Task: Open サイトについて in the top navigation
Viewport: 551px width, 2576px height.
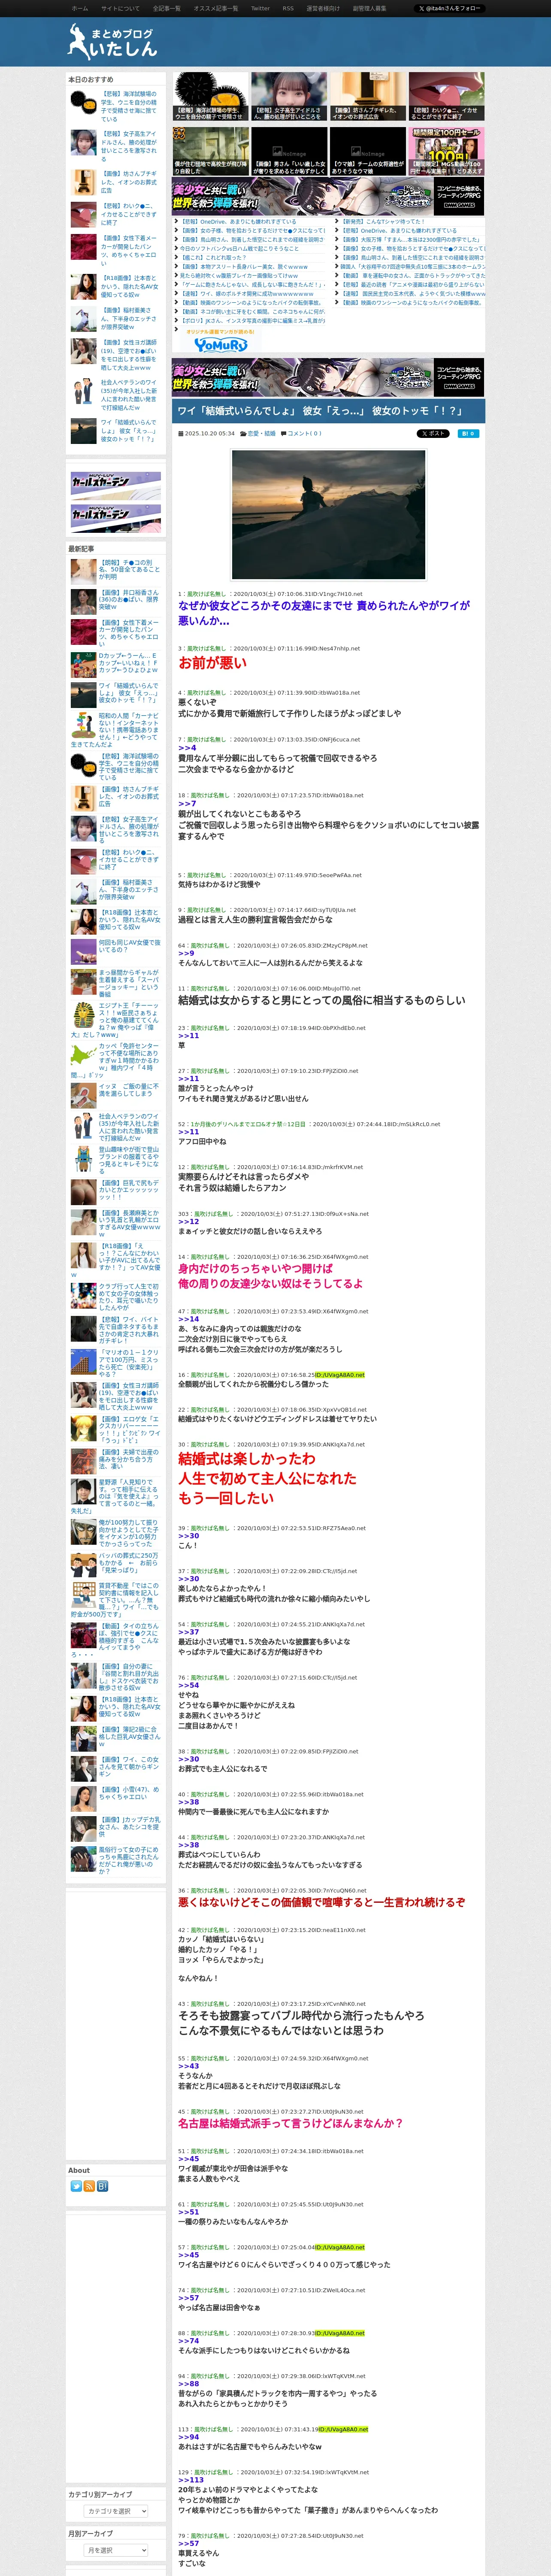Action: coord(120,8)
